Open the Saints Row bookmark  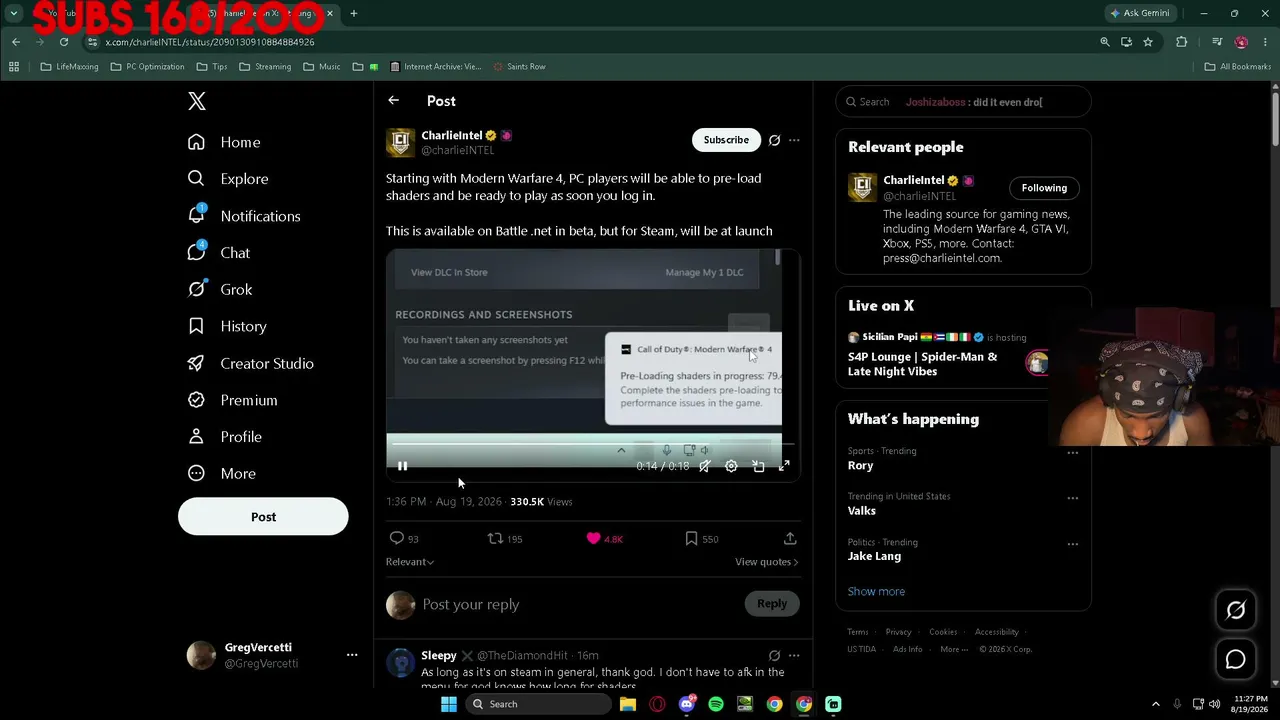tap(519, 67)
